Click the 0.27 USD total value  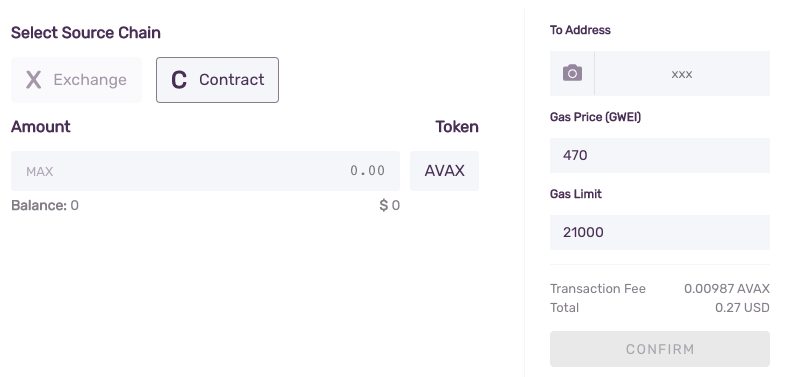pos(742,307)
